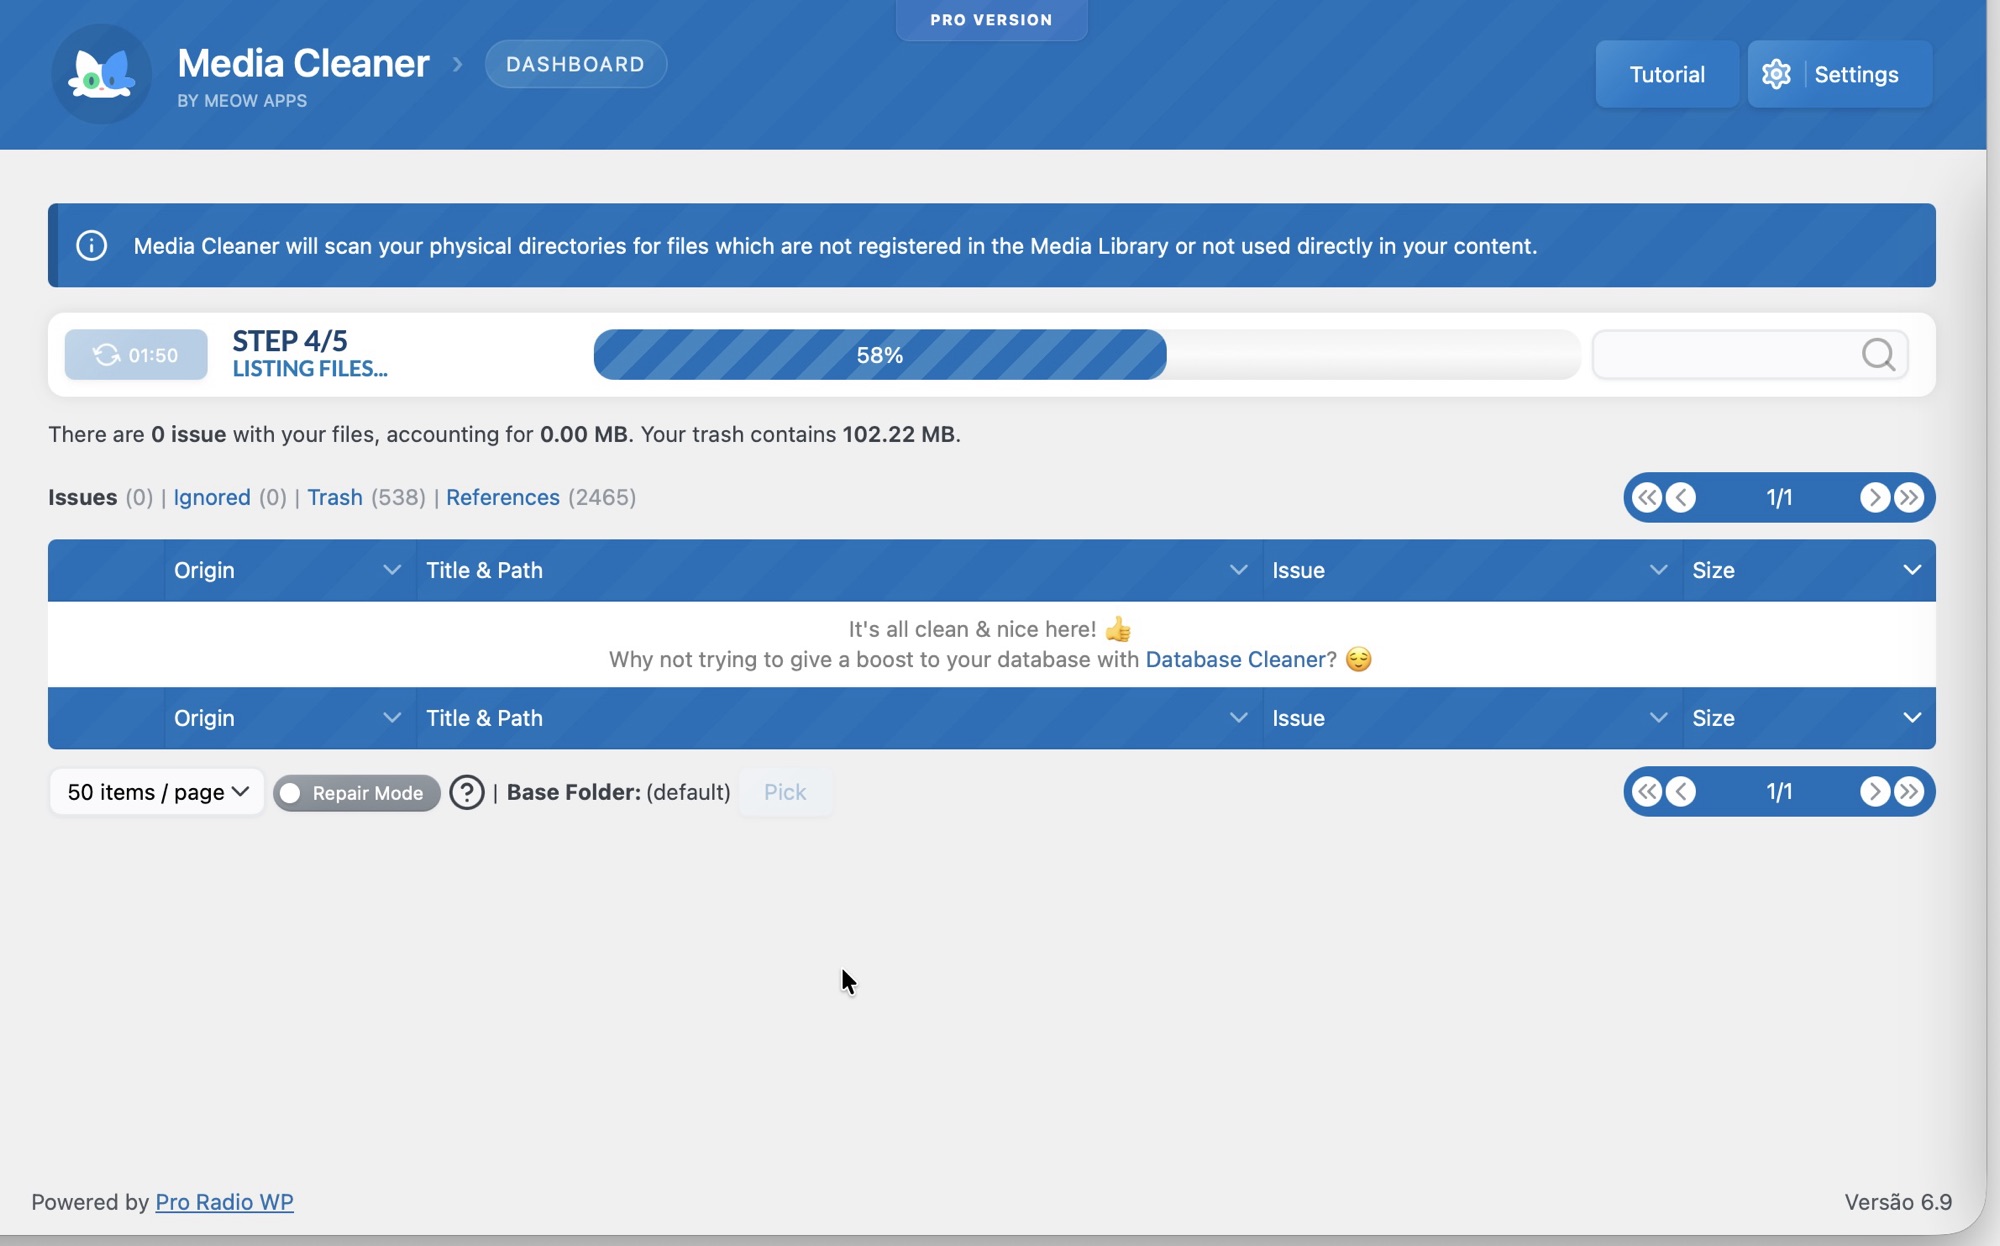Image resolution: width=2000 pixels, height=1246 pixels.
Task: Click the 58% scan progress bar
Action: click(879, 354)
